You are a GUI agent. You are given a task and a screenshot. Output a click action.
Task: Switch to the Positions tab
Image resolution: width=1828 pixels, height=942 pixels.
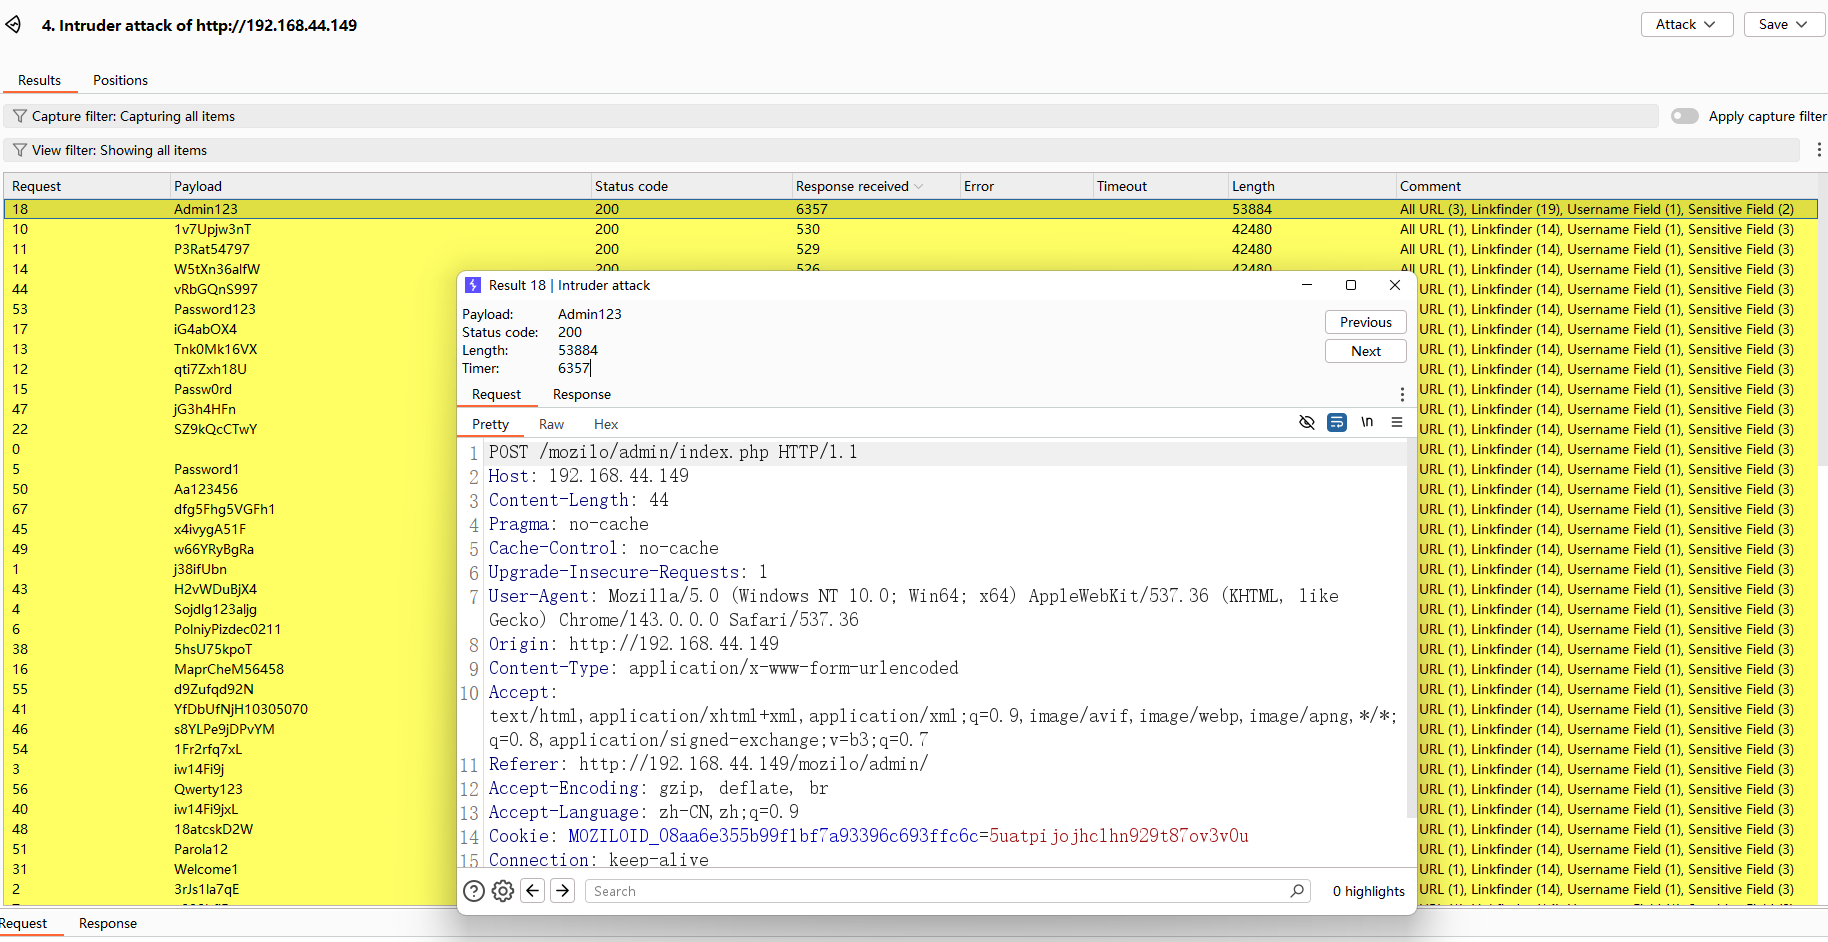coord(120,80)
